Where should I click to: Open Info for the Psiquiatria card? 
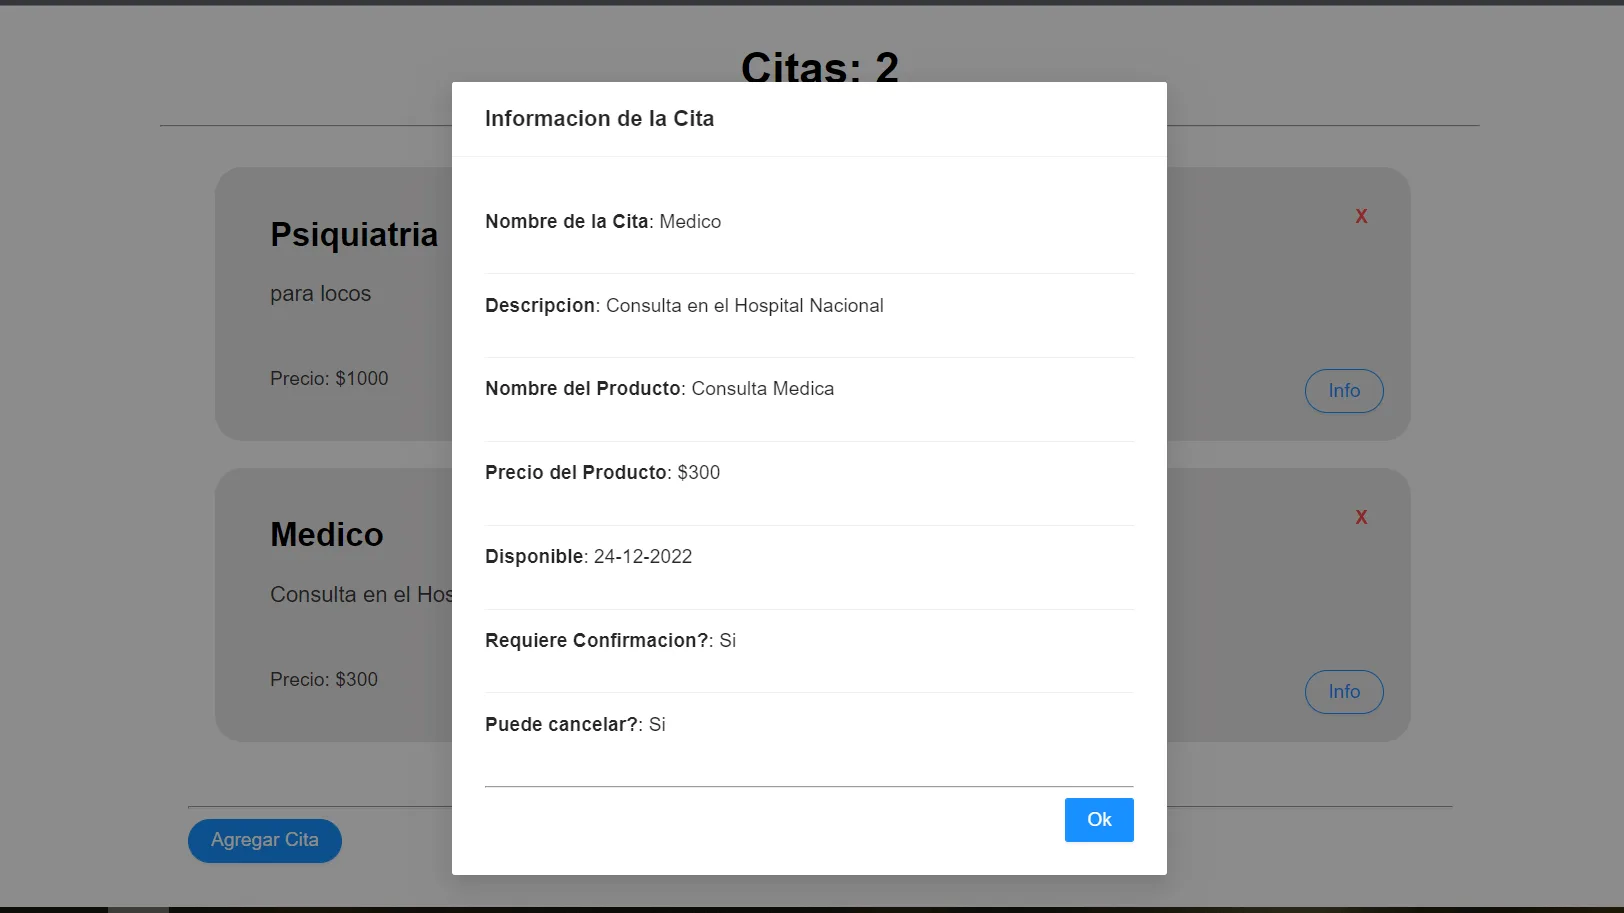click(x=1344, y=391)
